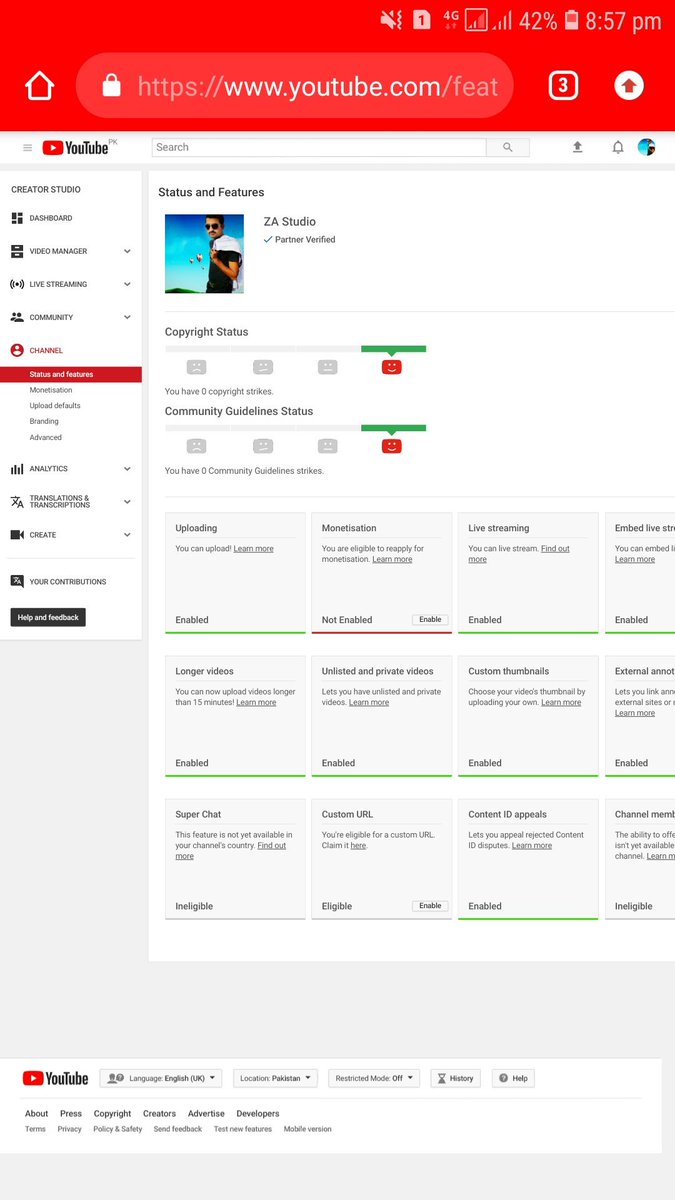Click the ZA Studio channel thumbnail
Image resolution: width=675 pixels, height=1200 pixels.
(204, 253)
